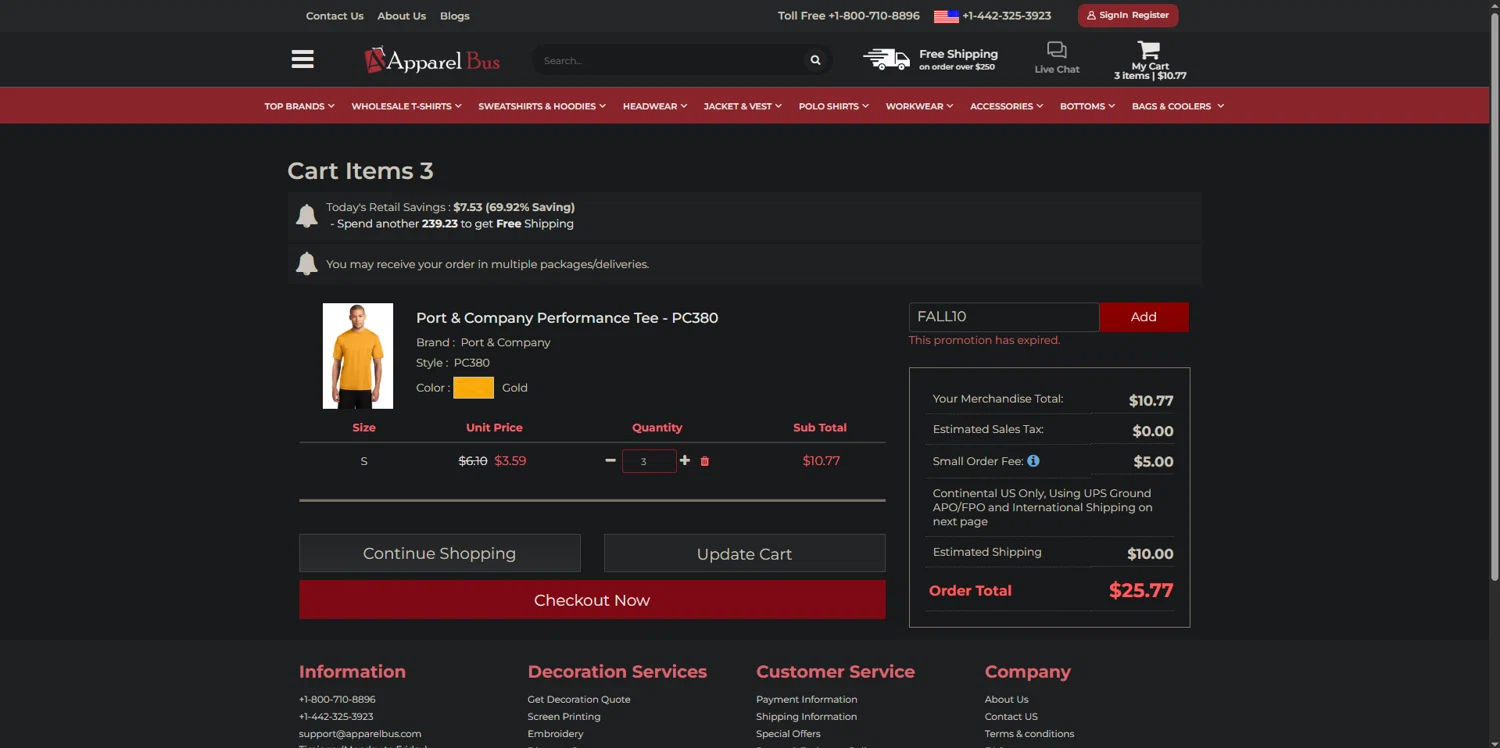Open footer About Us link
Screen dimensions: 1500x748
[x=1006, y=699]
